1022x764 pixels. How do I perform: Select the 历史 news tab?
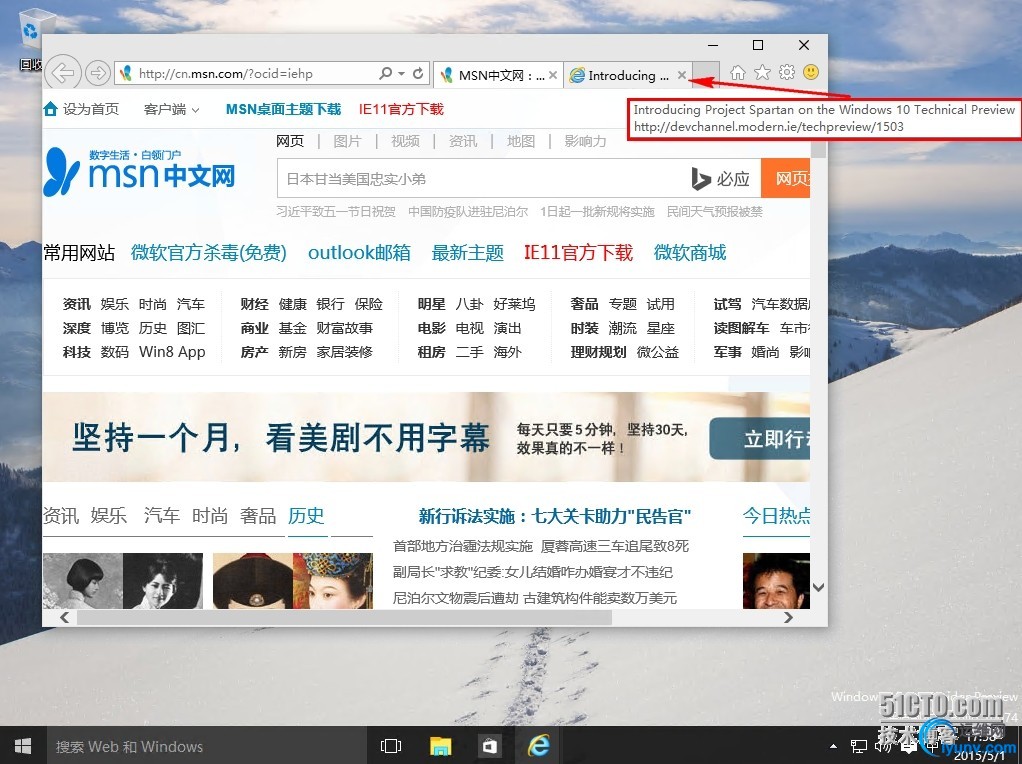click(306, 516)
